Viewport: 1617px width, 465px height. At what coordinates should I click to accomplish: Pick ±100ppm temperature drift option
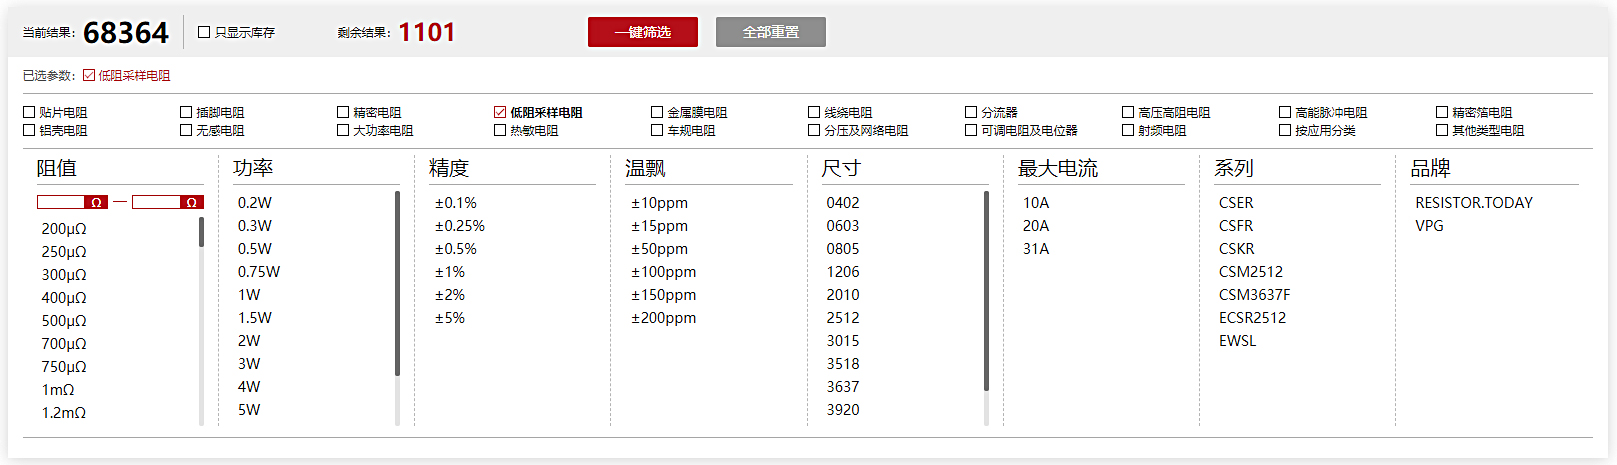click(x=664, y=272)
